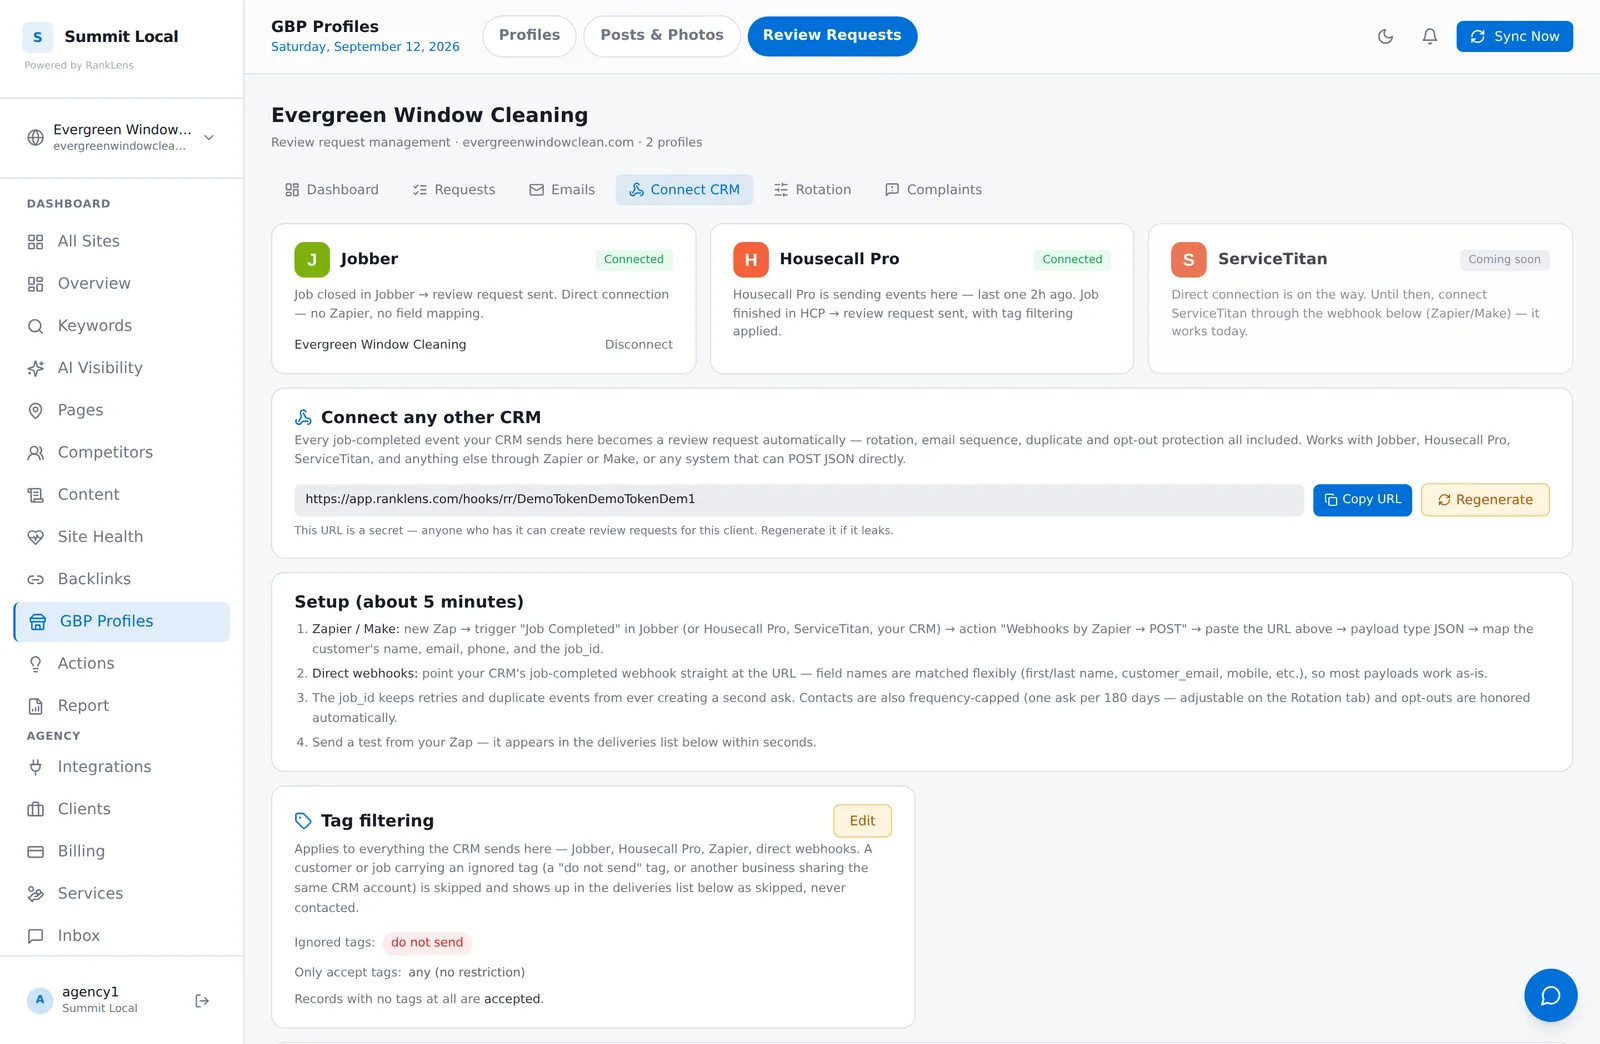Open the Requests sub-tab

tap(454, 190)
